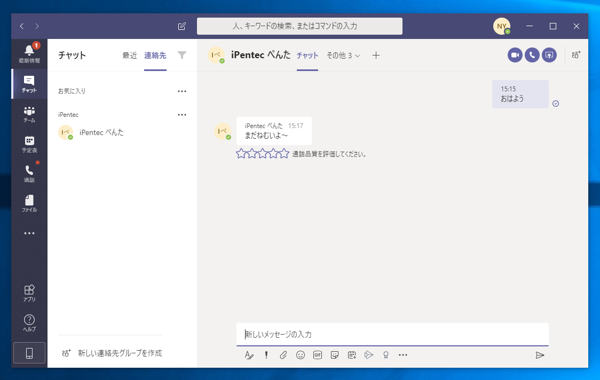Click the iPentec ぺんた header avatar
This screenshot has height=380, width=600.
click(x=216, y=55)
